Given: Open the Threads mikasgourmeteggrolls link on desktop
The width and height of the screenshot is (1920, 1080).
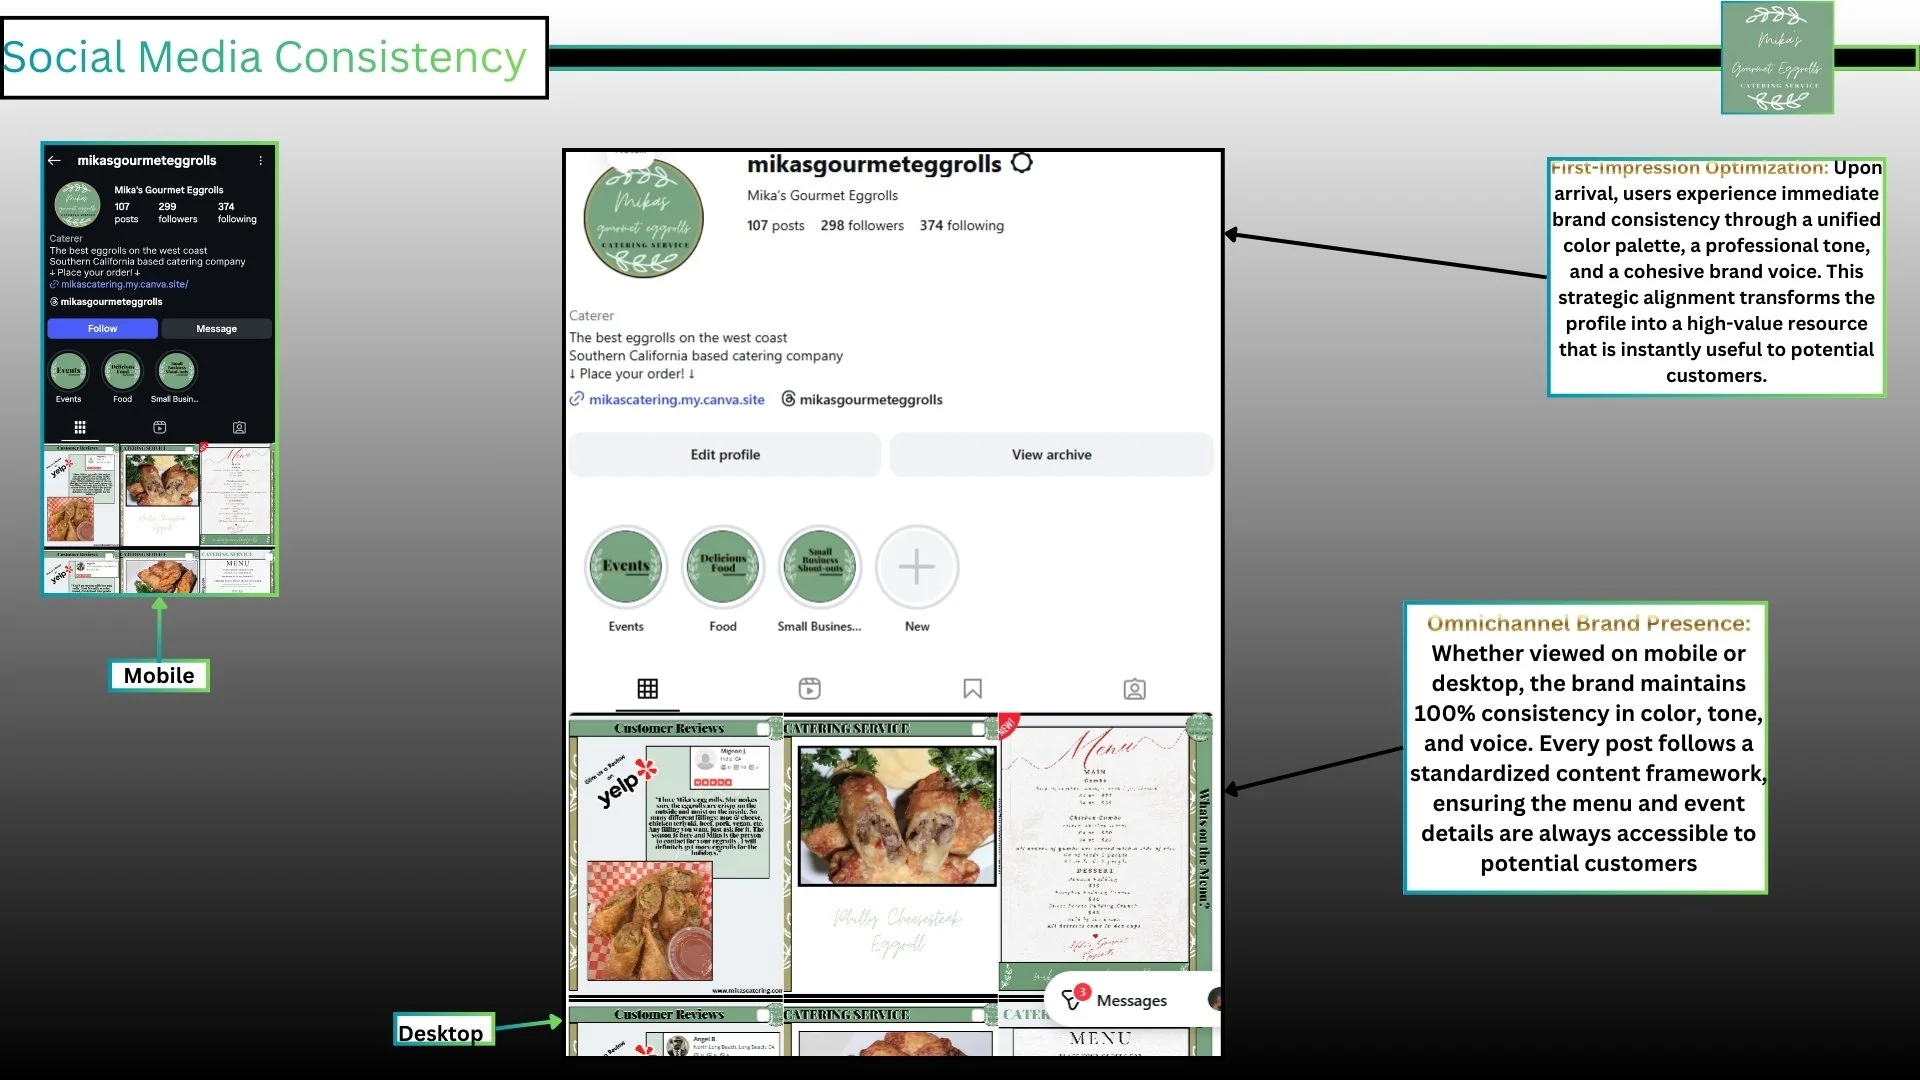Looking at the screenshot, I should 870,400.
